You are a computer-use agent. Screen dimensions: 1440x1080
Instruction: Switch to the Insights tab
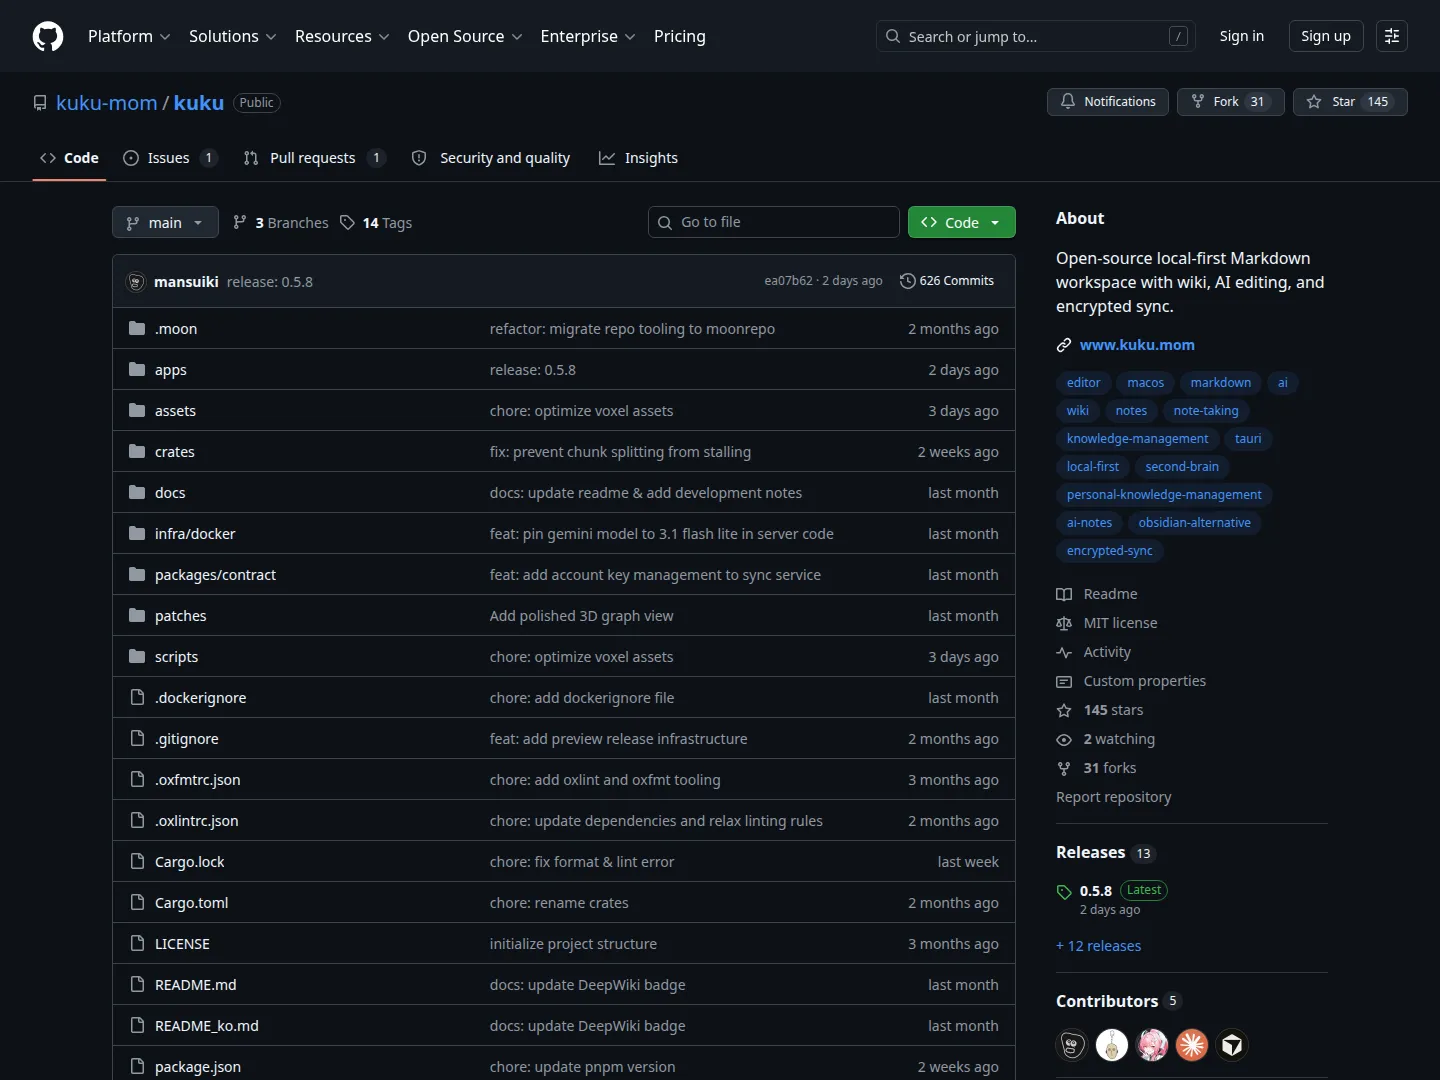[x=638, y=158]
